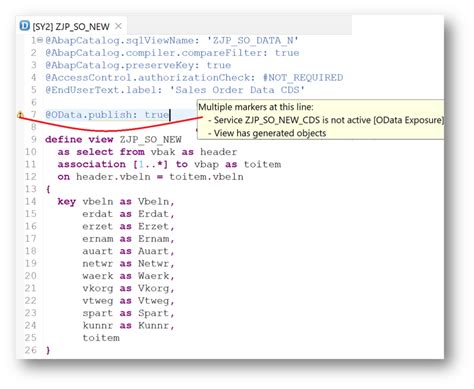Click the association cardinality [1..*]
The height and width of the screenshot is (389, 474).
(x=150, y=164)
